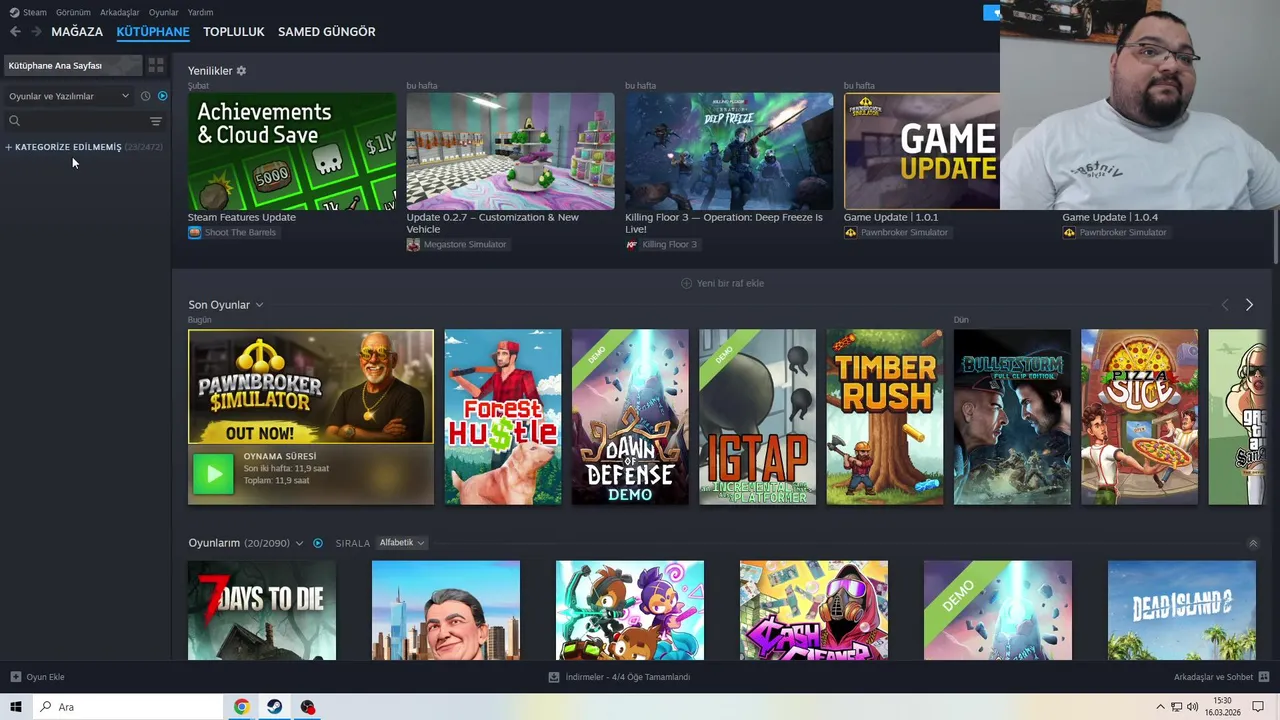Open Forest Hustle game cover

[503, 417]
